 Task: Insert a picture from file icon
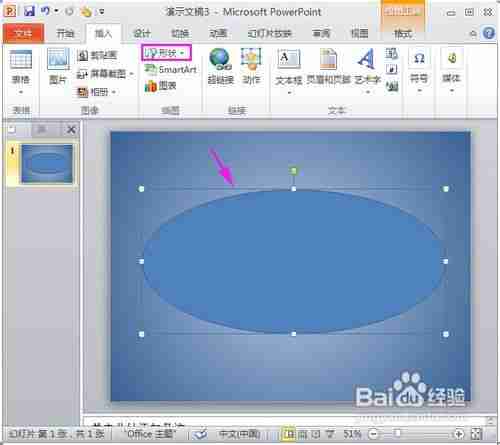58,59
